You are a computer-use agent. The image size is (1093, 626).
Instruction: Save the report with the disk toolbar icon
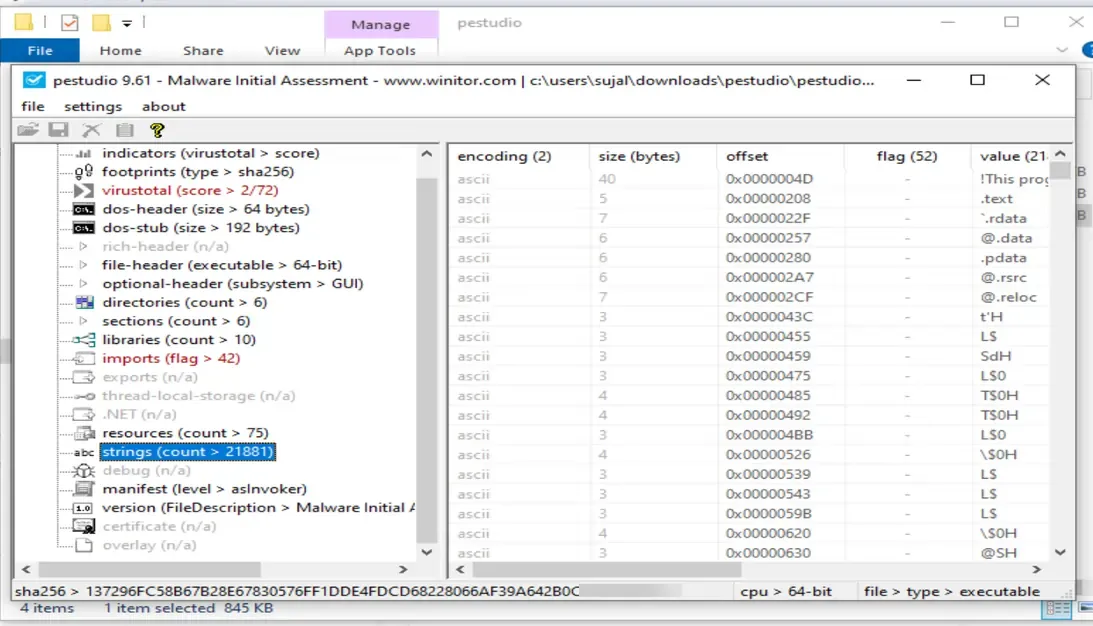click(60, 130)
